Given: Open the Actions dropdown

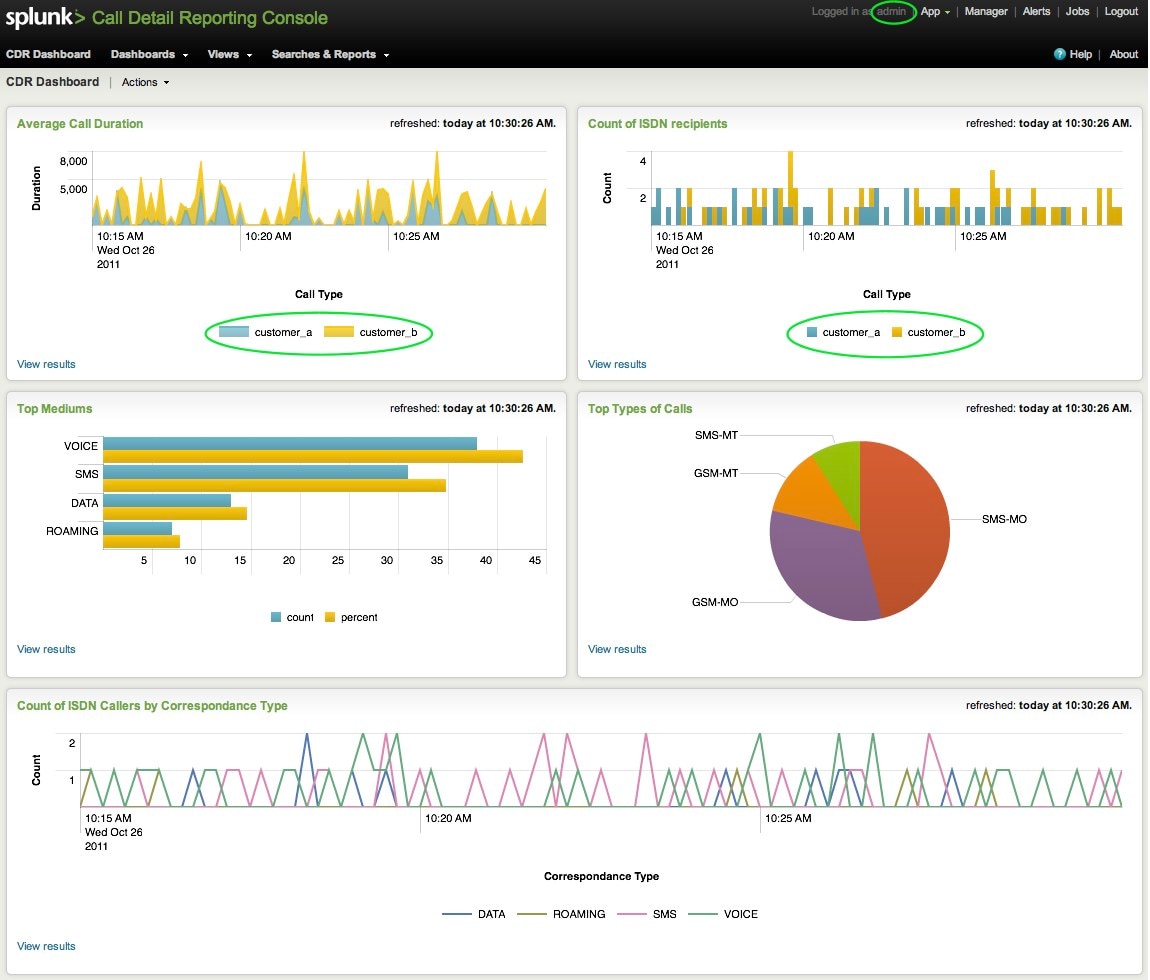Looking at the screenshot, I should pyautogui.click(x=145, y=82).
